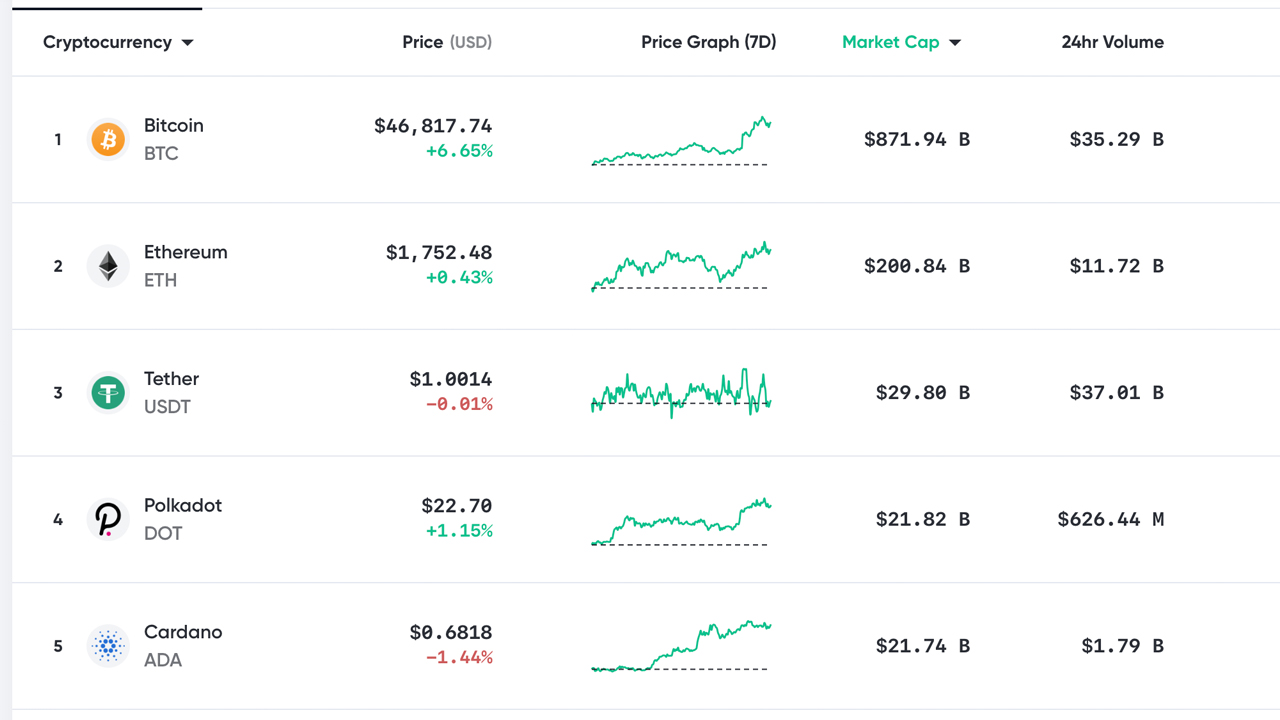Click the +0.43% Ethereum change
Viewport: 1280px width, 720px height.
tap(459, 278)
